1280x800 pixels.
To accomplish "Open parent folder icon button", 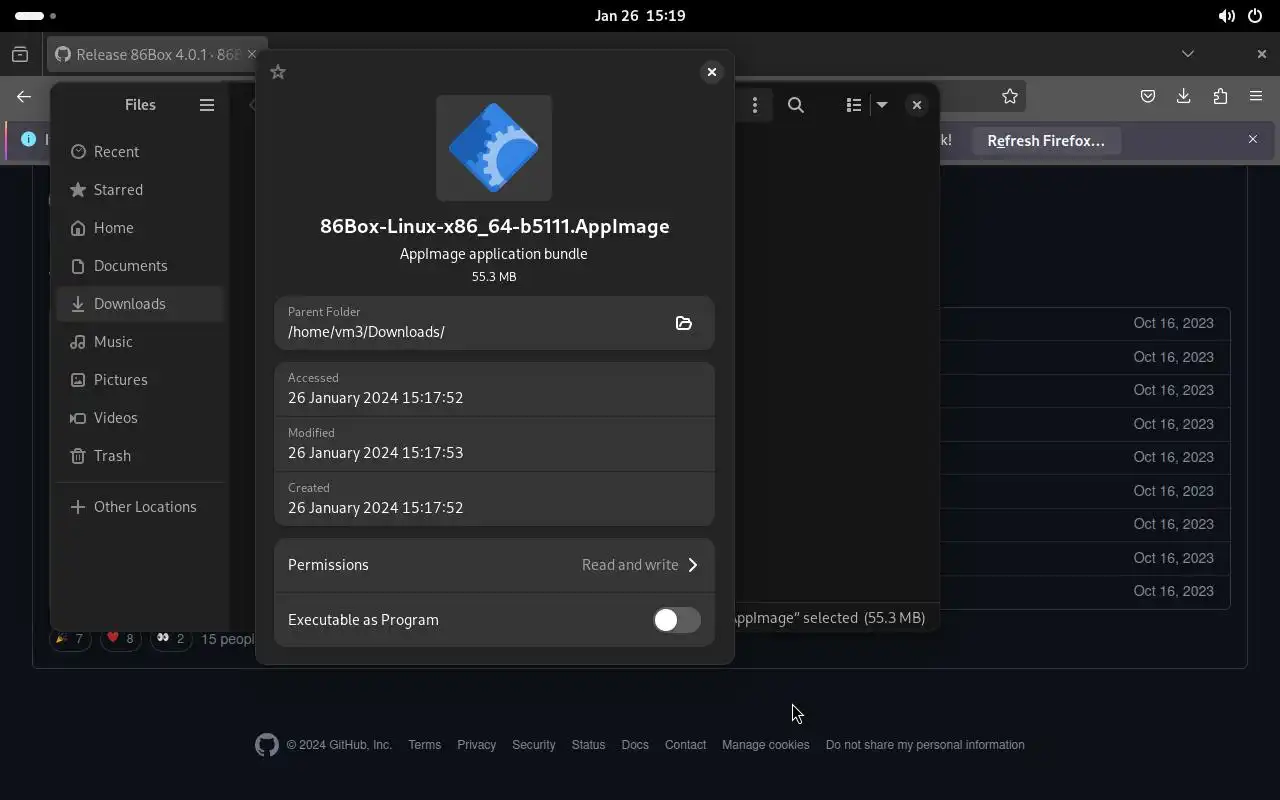I will click(684, 323).
